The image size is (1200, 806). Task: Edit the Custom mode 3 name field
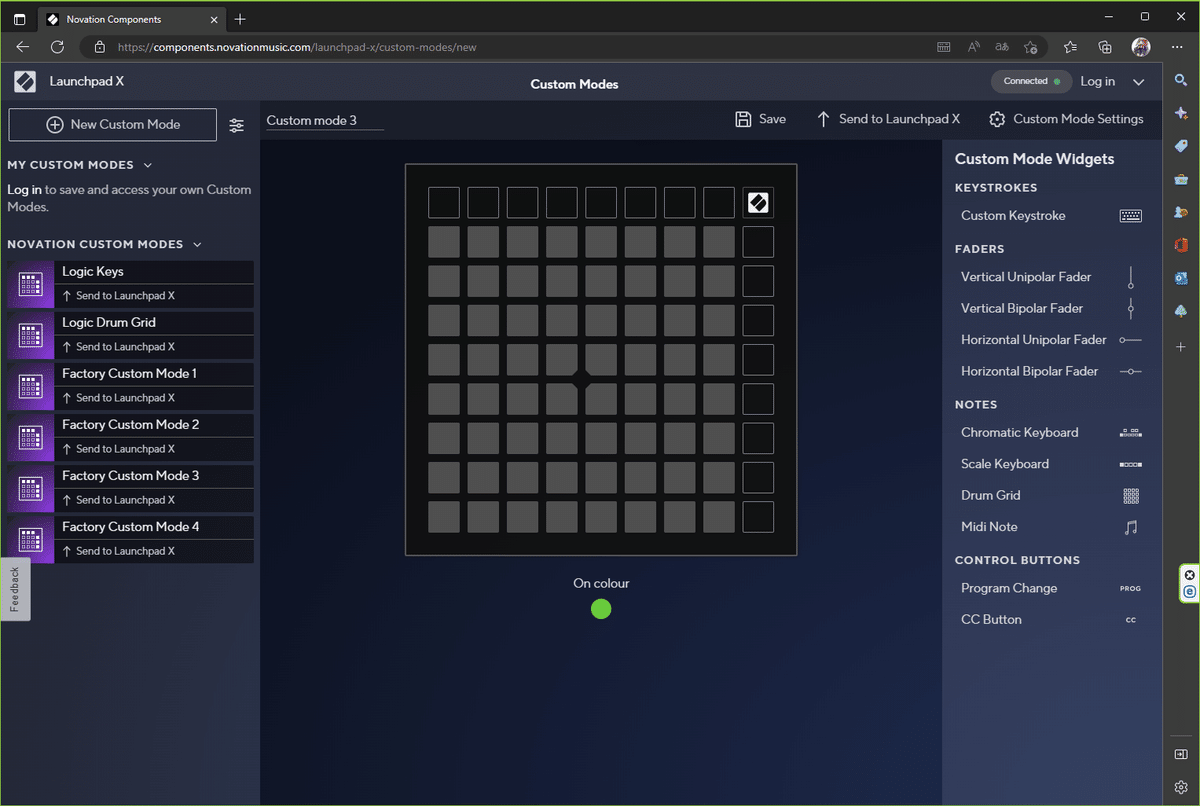pos(325,121)
